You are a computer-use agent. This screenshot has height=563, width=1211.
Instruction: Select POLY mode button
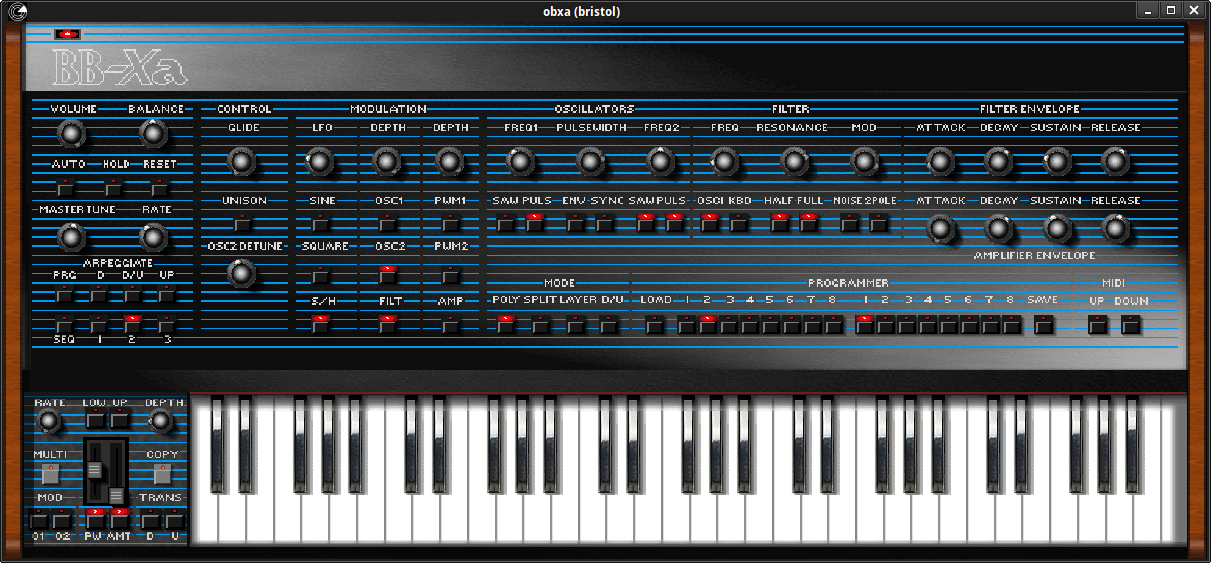(506, 324)
